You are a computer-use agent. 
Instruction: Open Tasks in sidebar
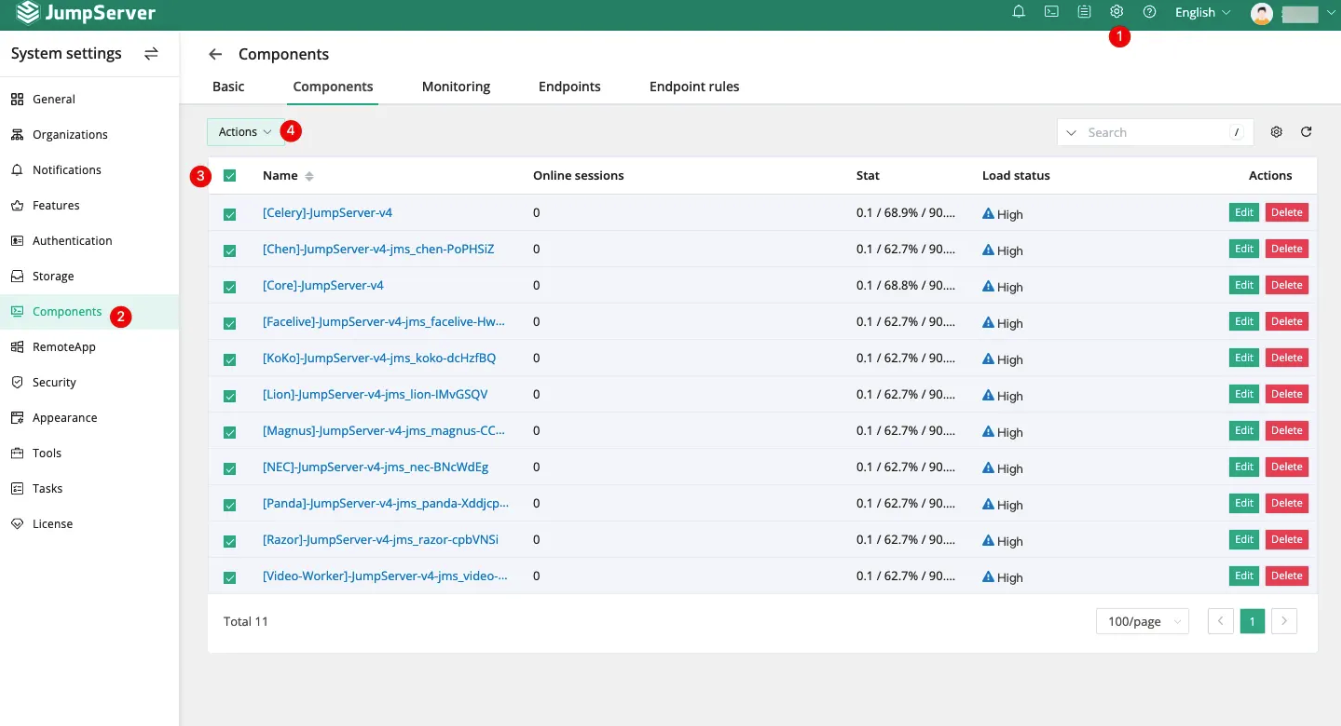tap(89, 488)
